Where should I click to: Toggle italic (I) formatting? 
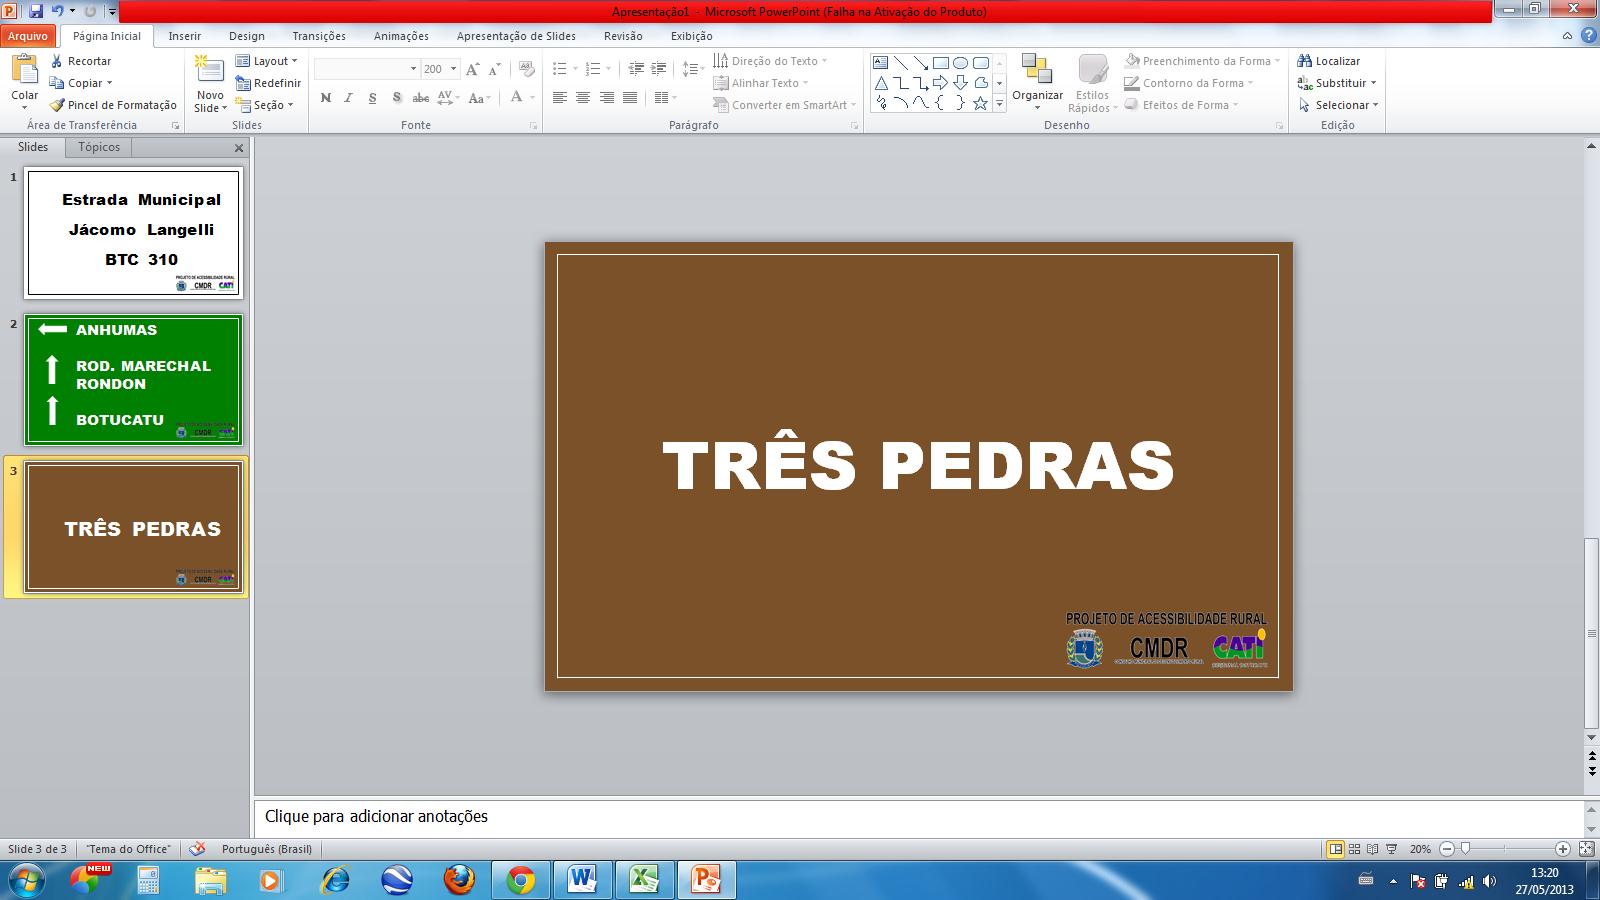pos(348,97)
